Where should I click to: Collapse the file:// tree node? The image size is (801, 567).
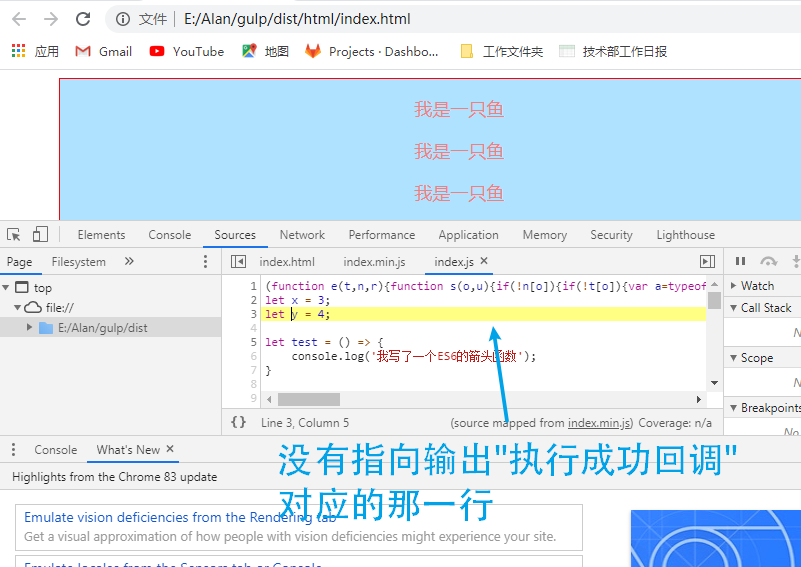[17, 308]
